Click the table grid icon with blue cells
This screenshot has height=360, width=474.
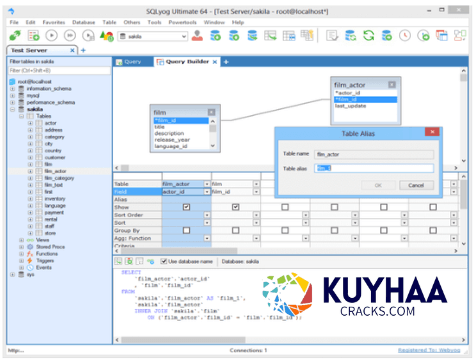[289, 35]
